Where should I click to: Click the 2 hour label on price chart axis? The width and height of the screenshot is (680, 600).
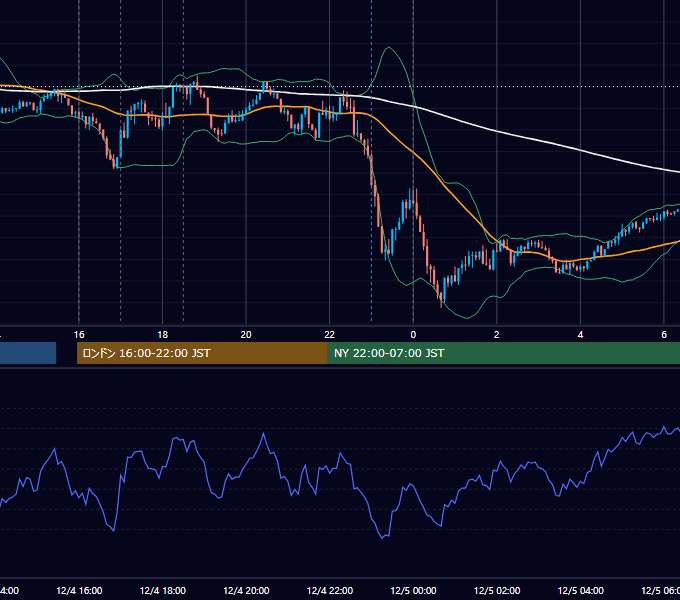tap(497, 335)
